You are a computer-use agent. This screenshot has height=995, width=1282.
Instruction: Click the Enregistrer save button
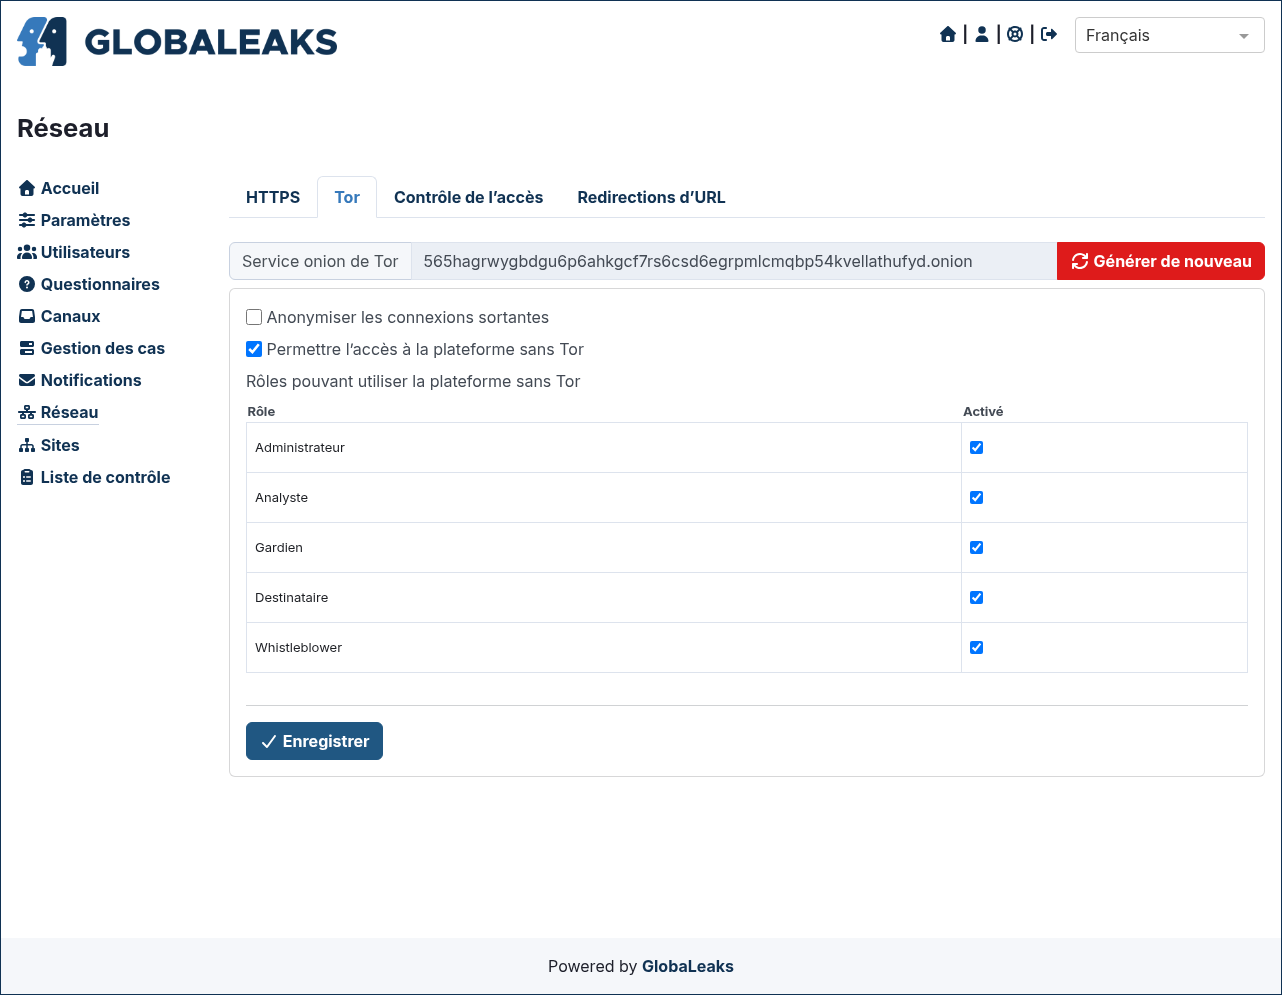coord(314,741)
